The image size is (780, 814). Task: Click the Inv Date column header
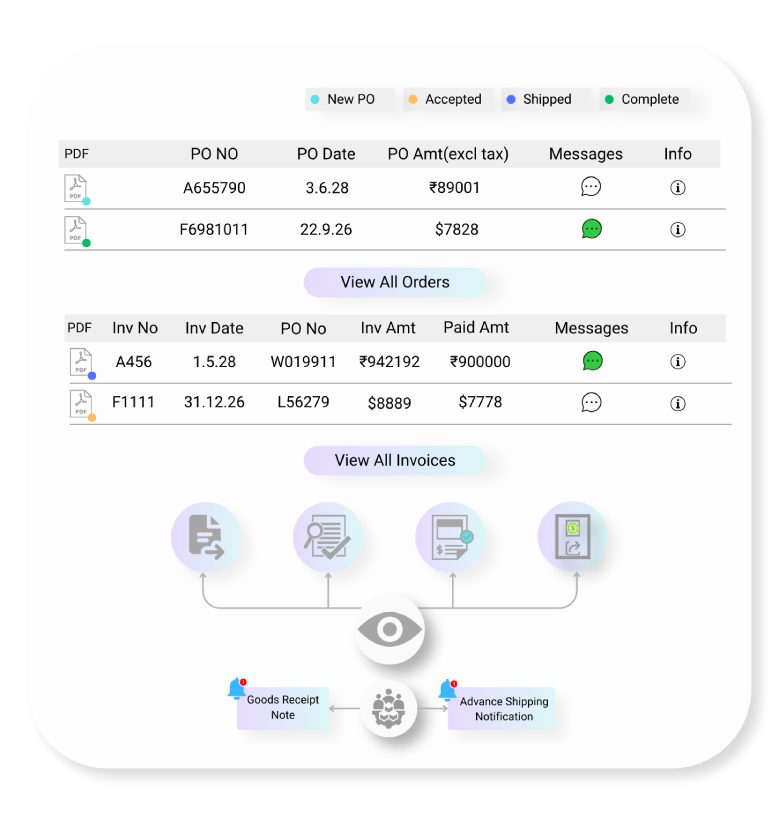[214, 328]
